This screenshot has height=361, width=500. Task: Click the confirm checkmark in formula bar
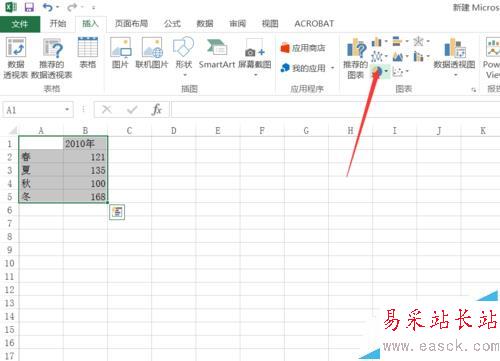pyautogui.click(x=132, y=109)
